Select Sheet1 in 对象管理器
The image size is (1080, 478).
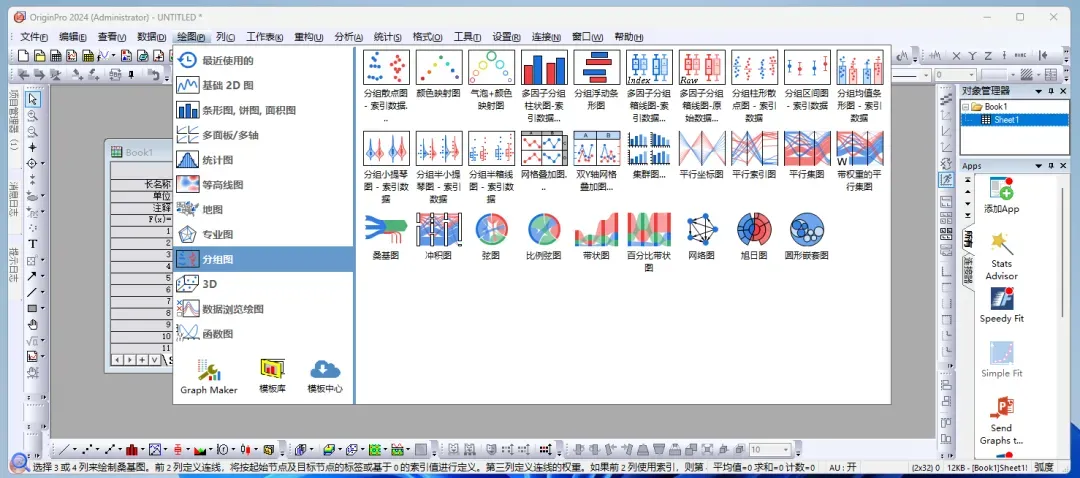tap(1006, 120)
